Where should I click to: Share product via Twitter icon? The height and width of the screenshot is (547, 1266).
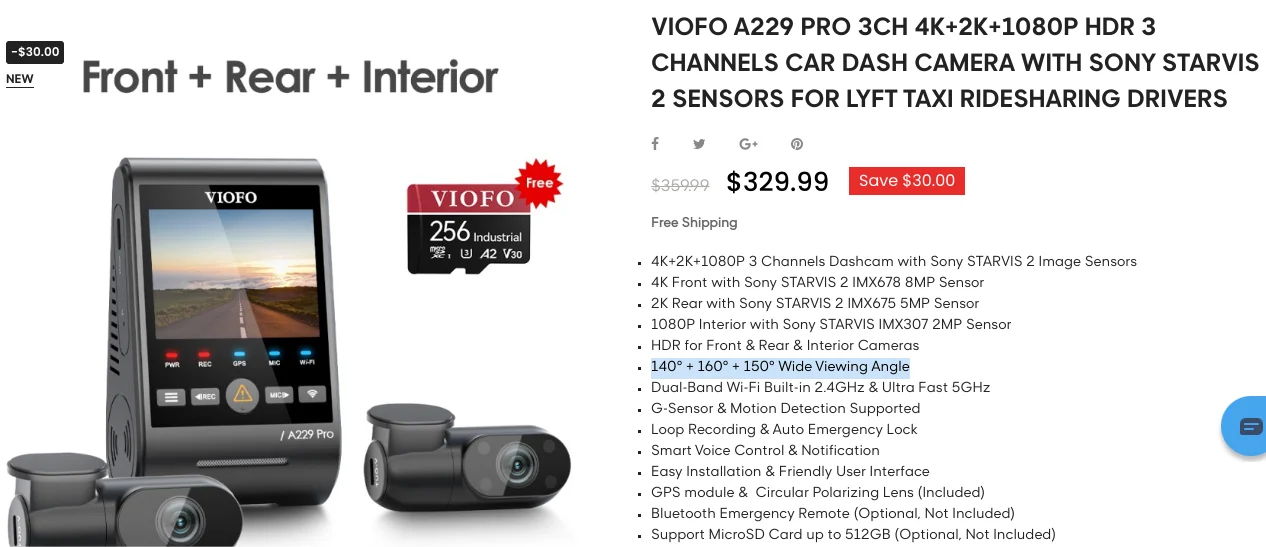(699, 144)
